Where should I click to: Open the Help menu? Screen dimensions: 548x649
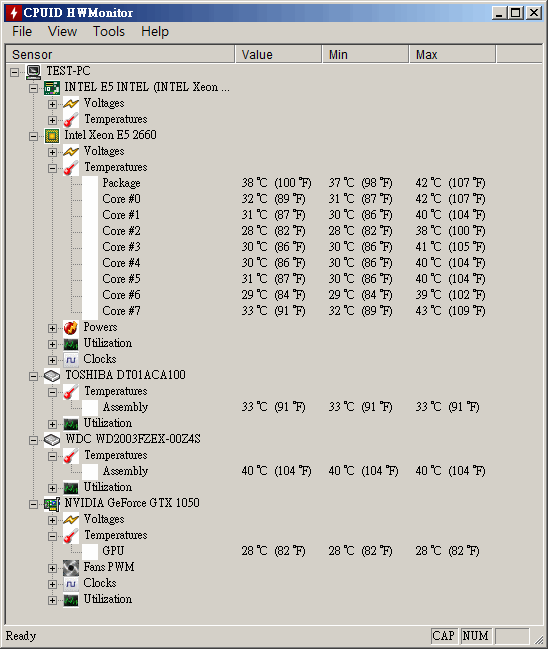coord(155,31)
